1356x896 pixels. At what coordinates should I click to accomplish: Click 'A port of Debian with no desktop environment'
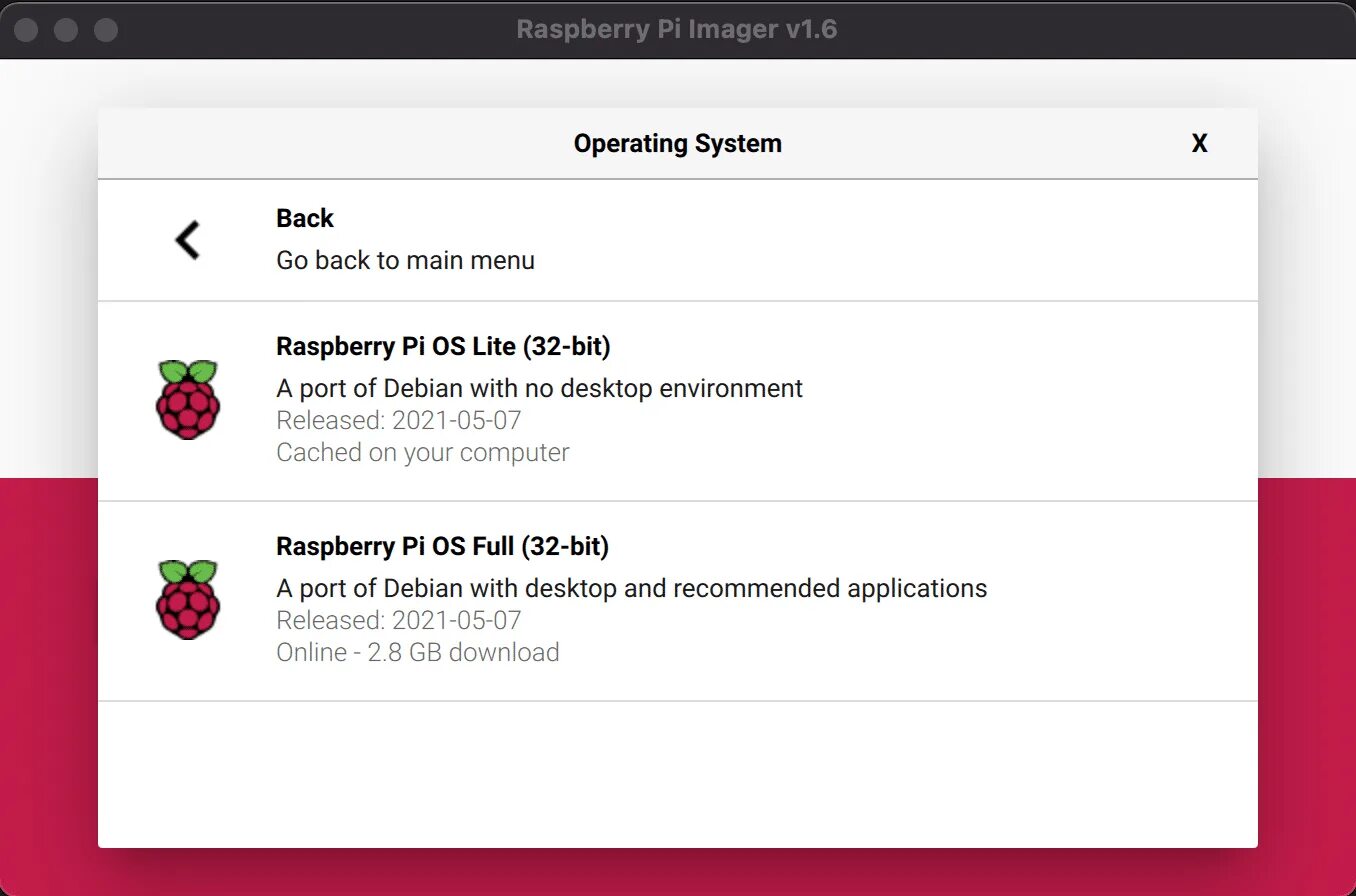(539, 388)
